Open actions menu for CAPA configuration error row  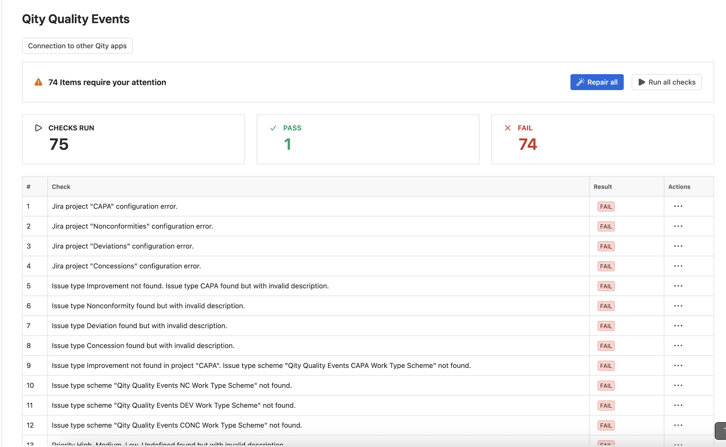678,207
